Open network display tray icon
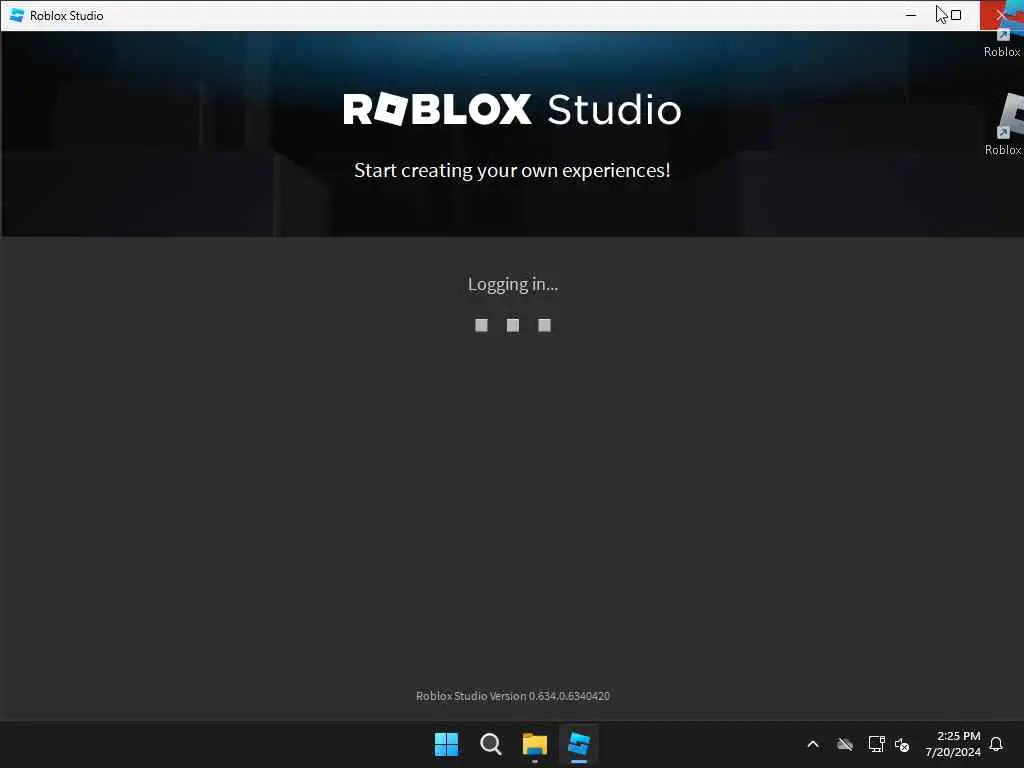 [876, 744]
